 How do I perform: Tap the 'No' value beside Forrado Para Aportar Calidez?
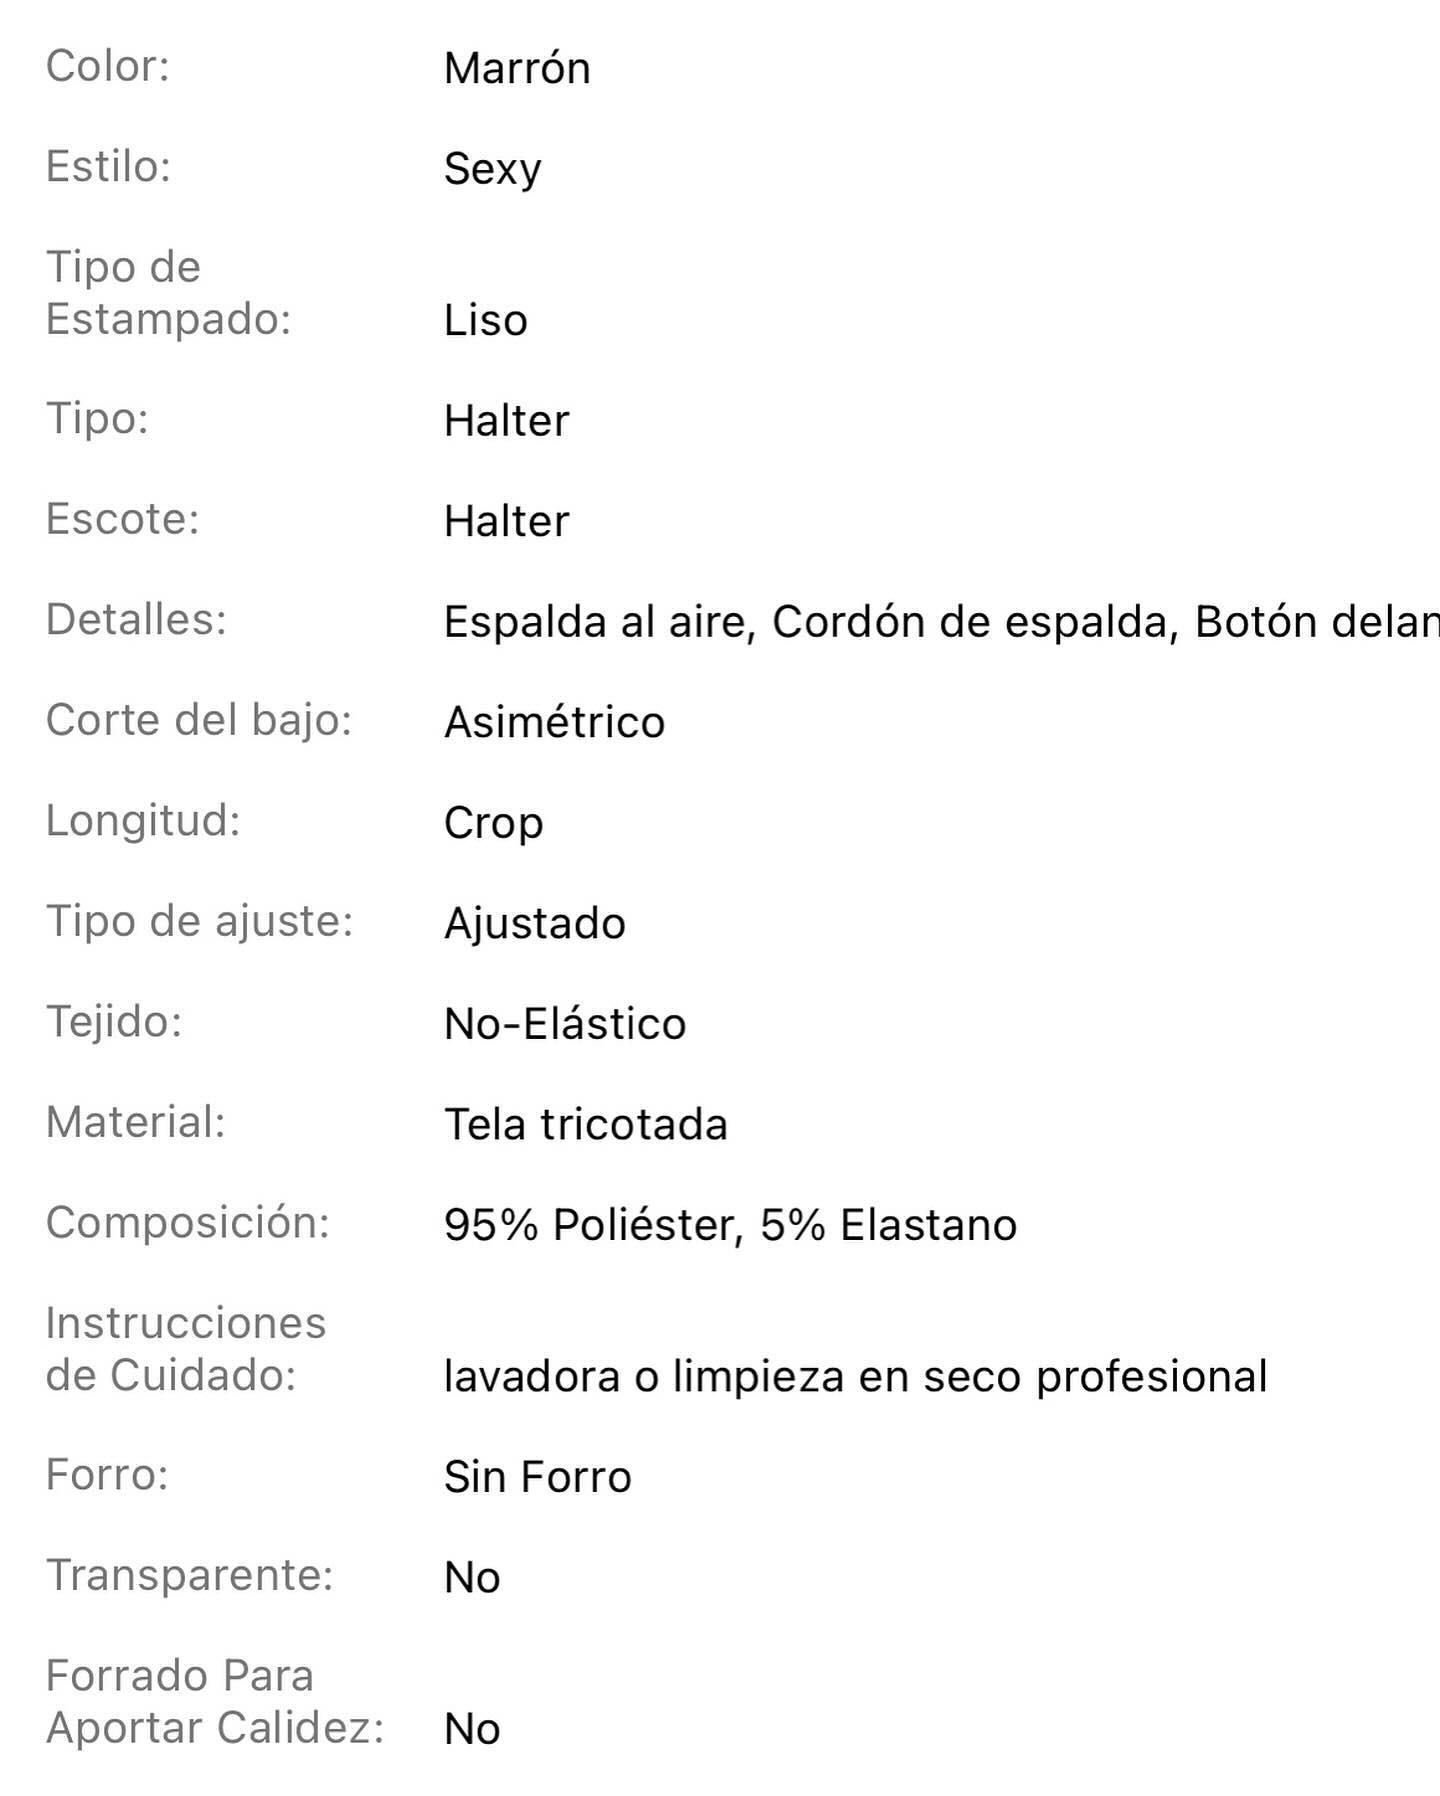pyautogui.click(x=472, y=1729)
